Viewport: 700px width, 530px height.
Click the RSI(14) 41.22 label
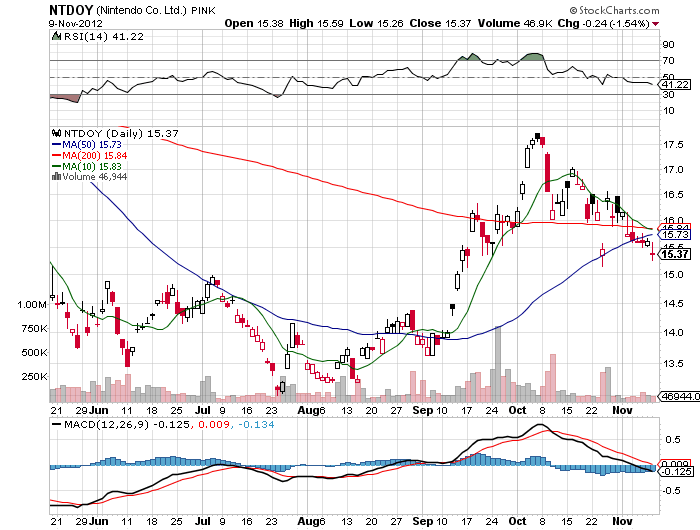coord(104,37)
